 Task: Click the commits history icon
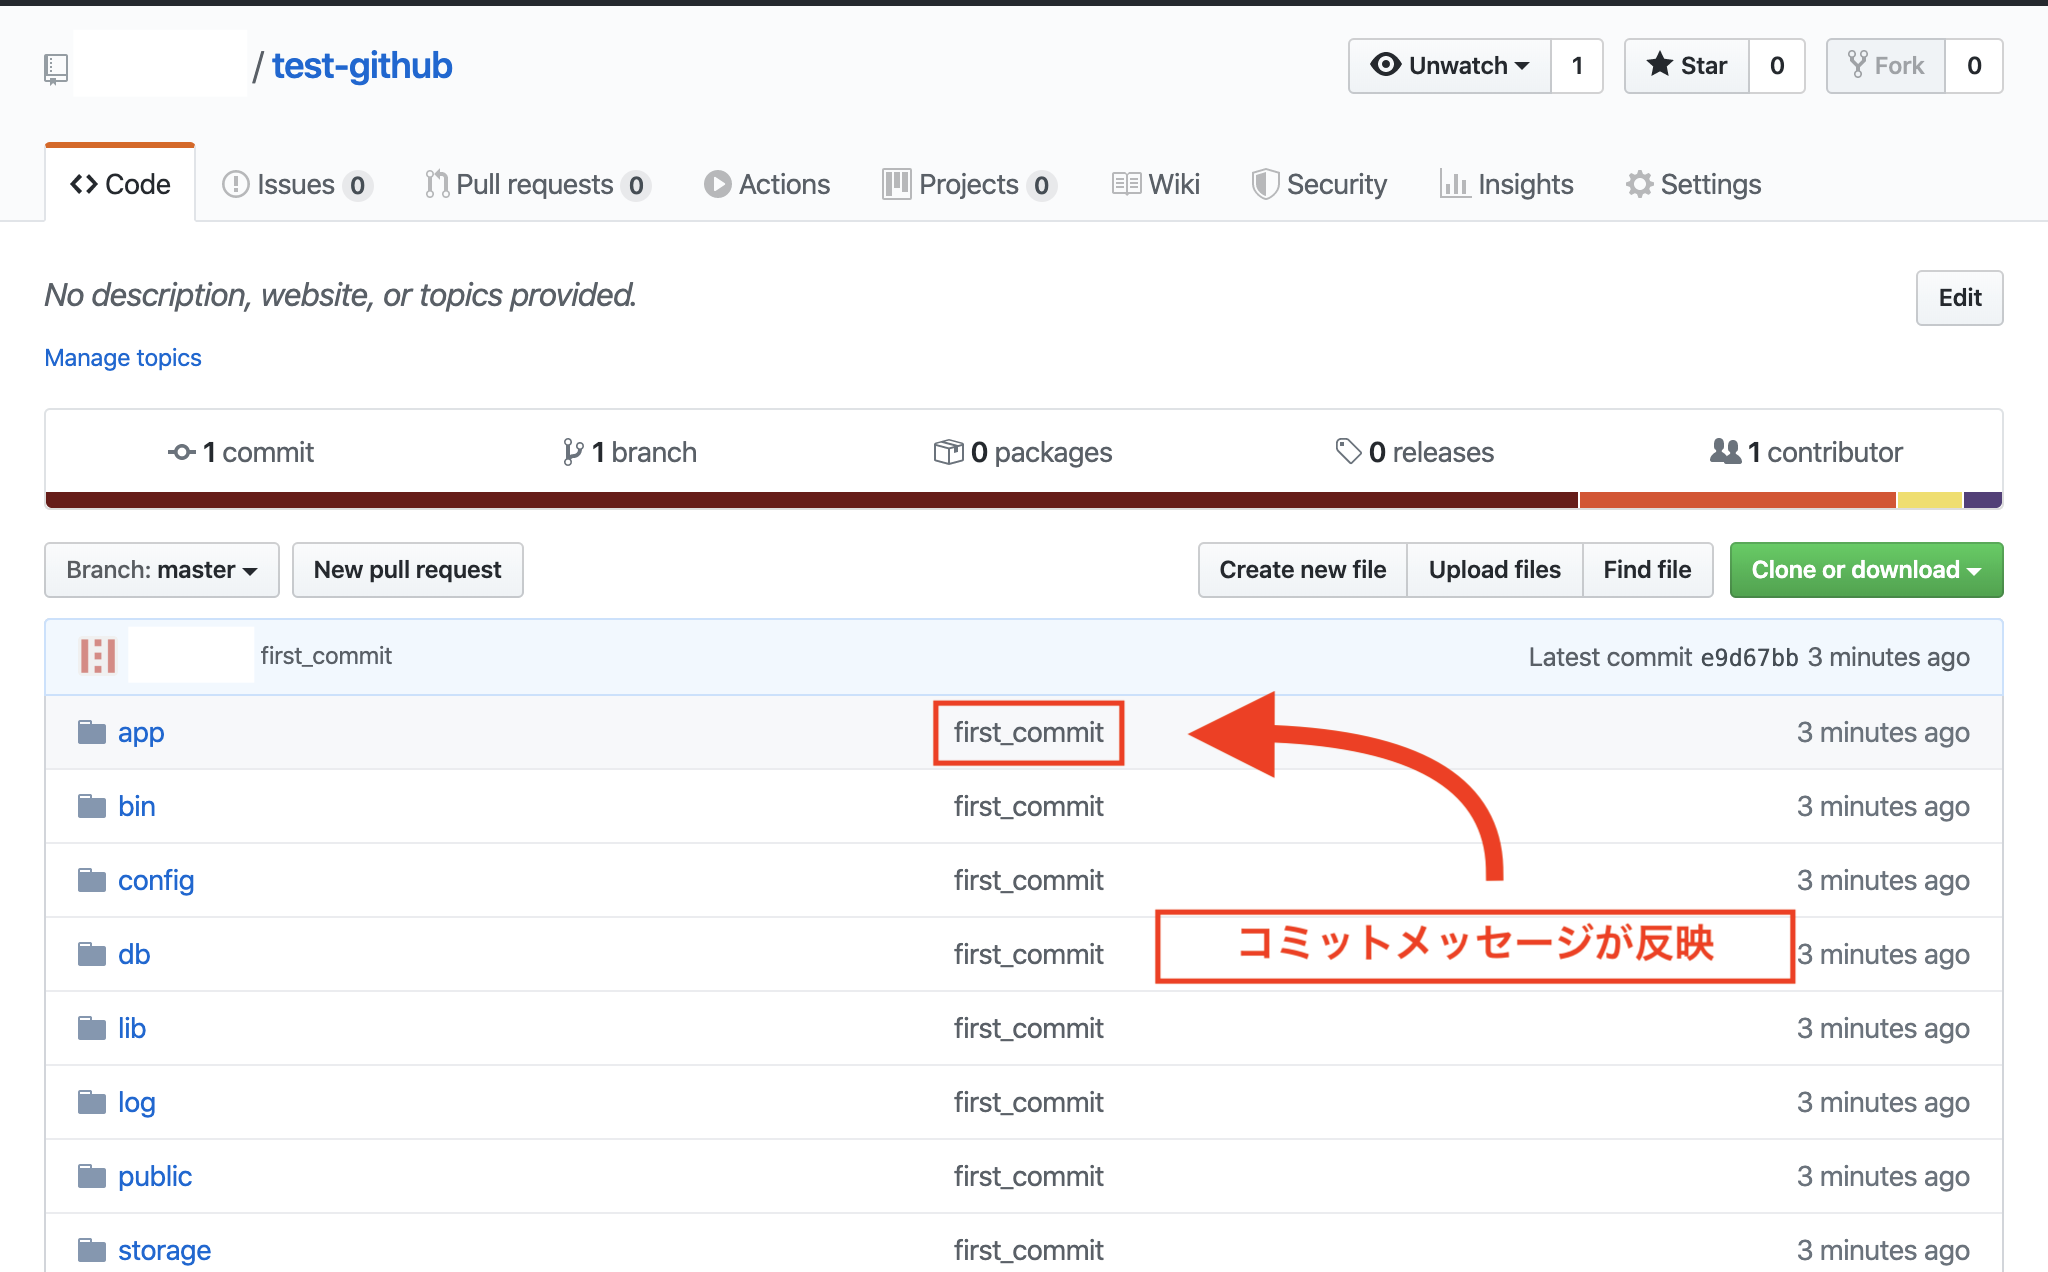(181, 452)
